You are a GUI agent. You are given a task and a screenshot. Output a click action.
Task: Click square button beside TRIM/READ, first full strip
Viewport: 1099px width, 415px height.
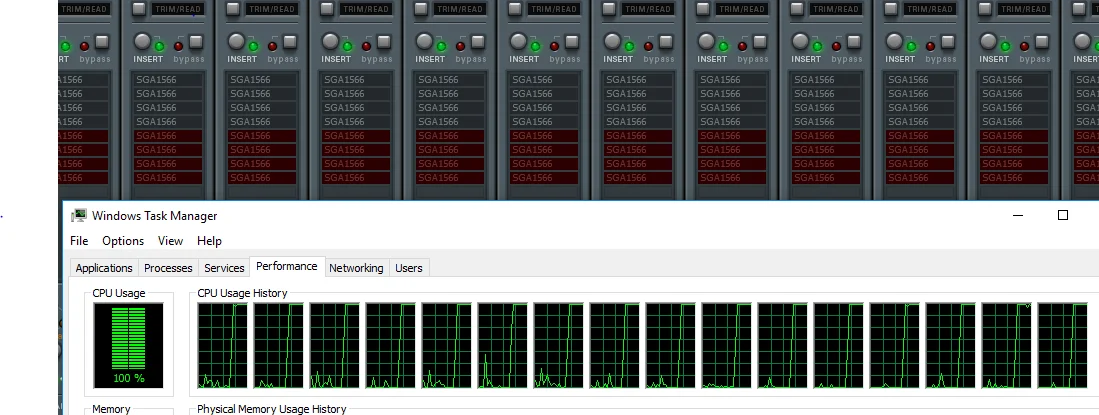tap(139, 8)
